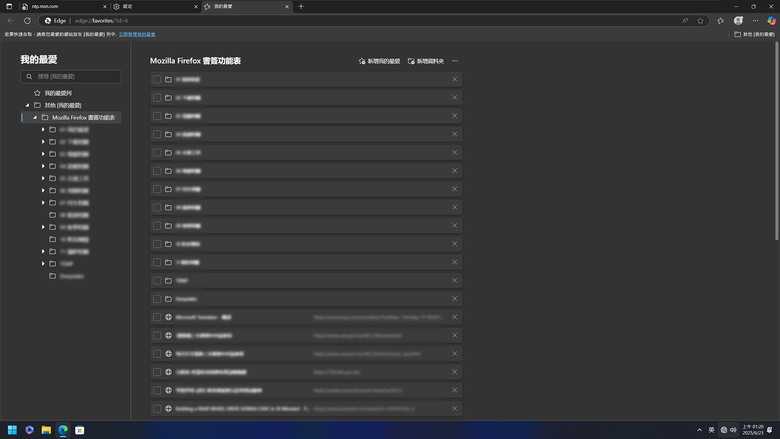Open the Favorites toolbar button
This screenshot has height=439, width=780.
pos(720,21)
